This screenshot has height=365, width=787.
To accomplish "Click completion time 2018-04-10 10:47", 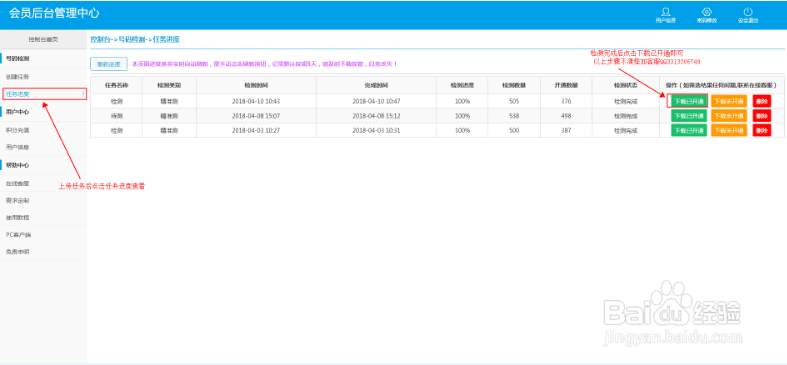I will pos(376,101).
